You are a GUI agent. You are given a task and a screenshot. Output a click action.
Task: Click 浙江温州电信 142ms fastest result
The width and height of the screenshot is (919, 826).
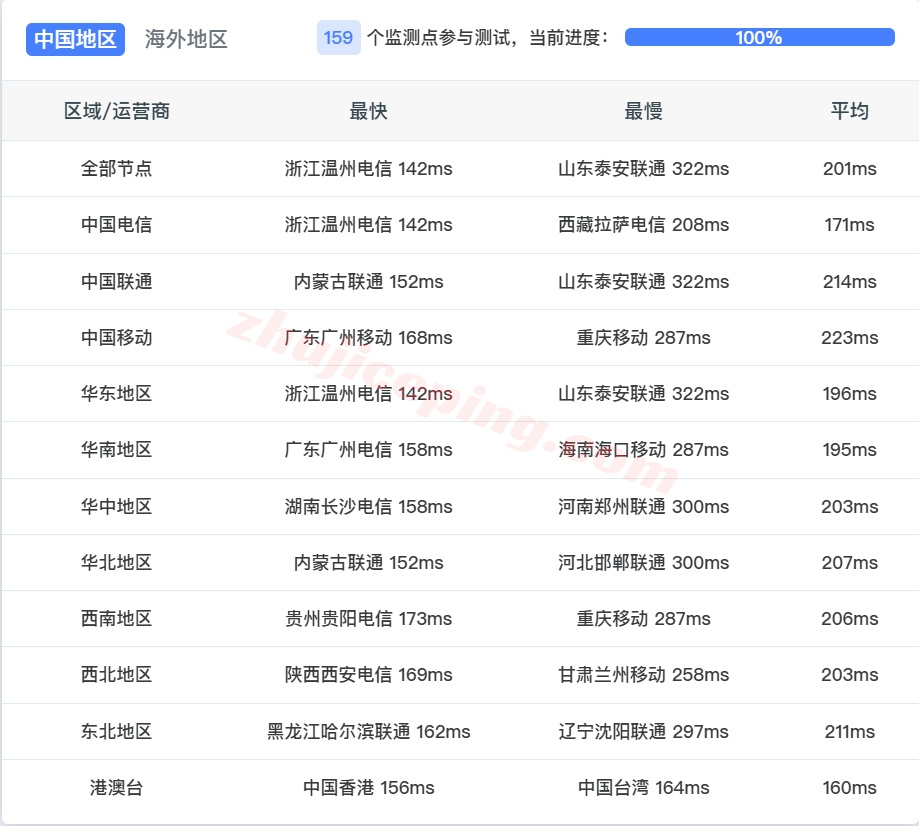pos(368,169)
